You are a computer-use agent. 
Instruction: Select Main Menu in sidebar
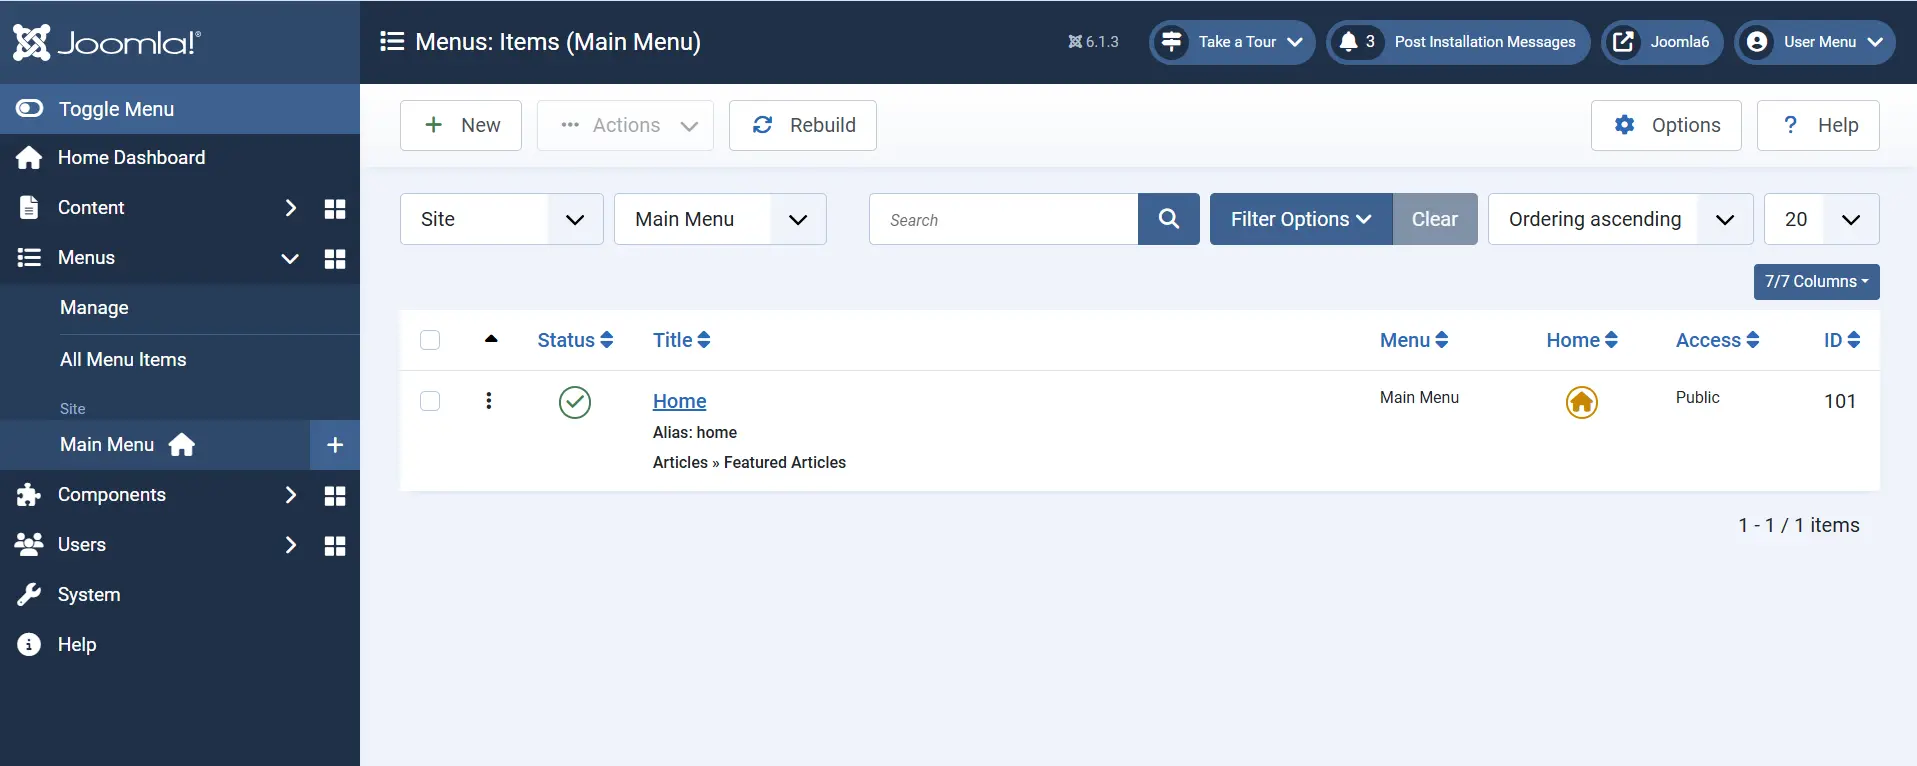pyautogui.click(x=155, y=445)
